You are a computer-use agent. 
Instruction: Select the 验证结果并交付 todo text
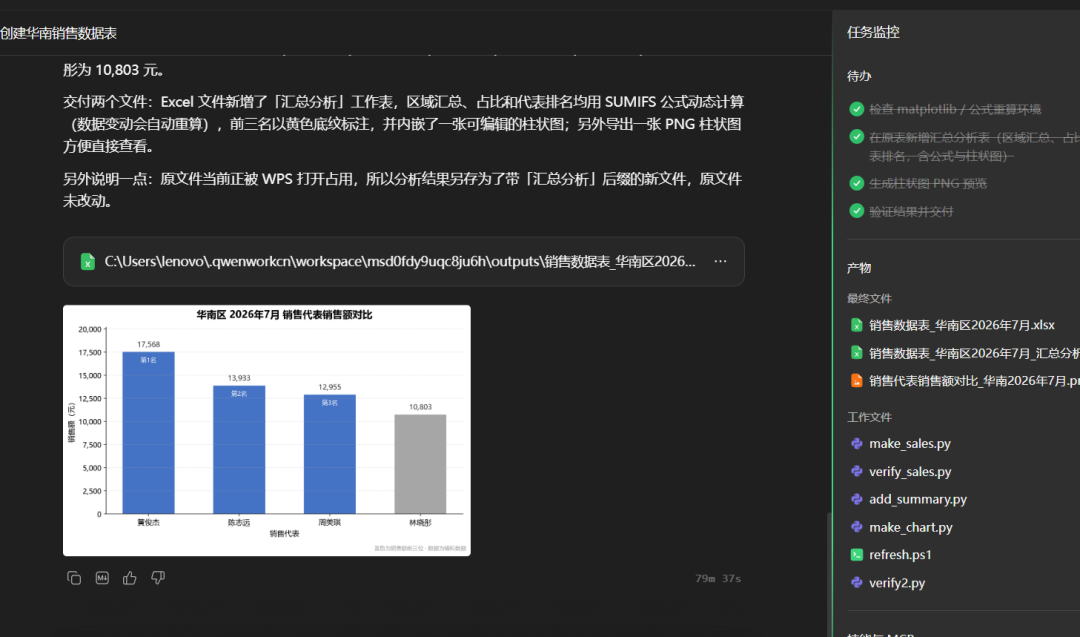click(x=911, y=211)
